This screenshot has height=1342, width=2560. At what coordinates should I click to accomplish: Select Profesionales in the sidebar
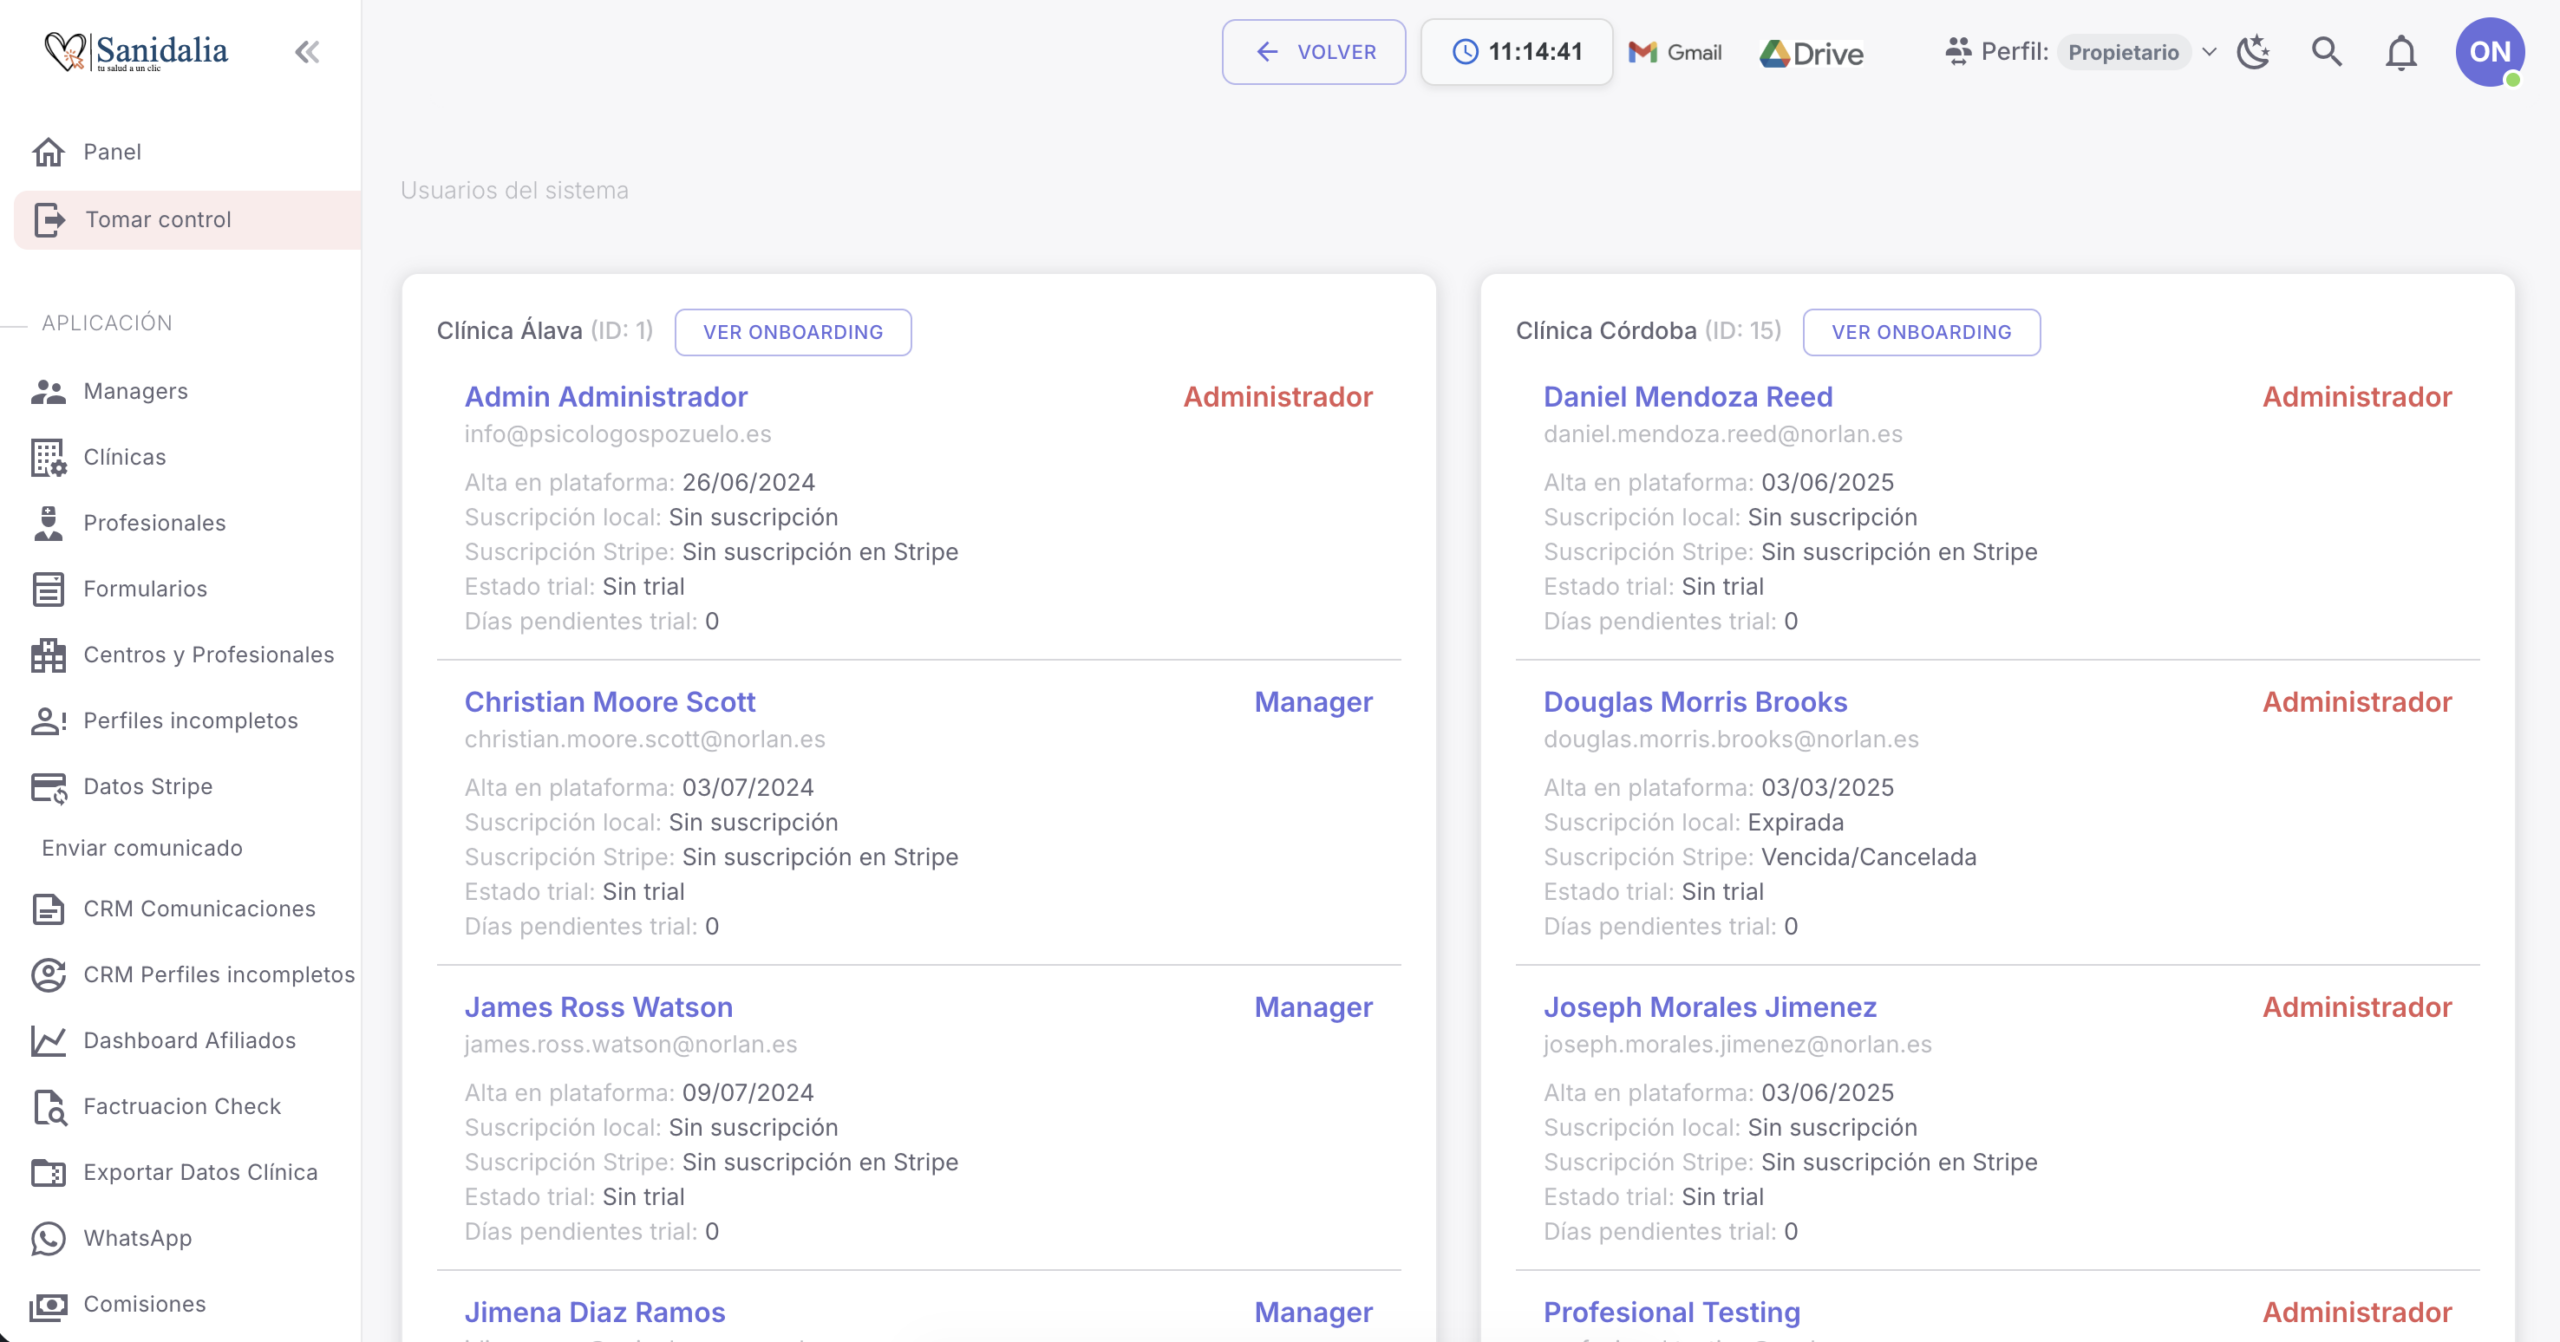click(155, 523)
